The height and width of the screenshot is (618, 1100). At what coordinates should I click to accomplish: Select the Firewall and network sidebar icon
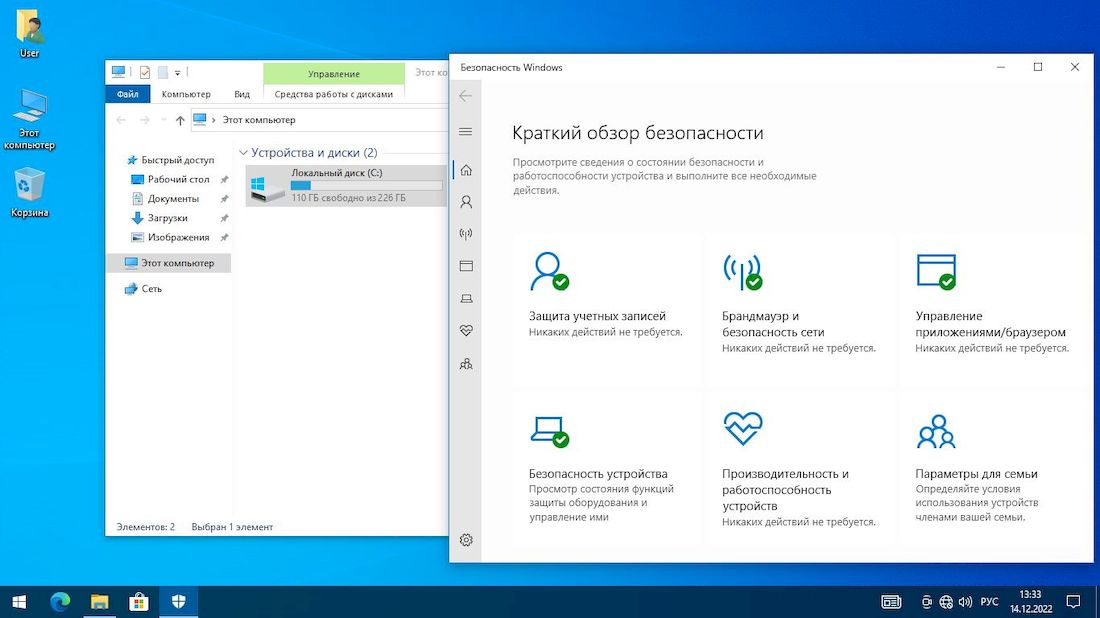pos(465,233)
